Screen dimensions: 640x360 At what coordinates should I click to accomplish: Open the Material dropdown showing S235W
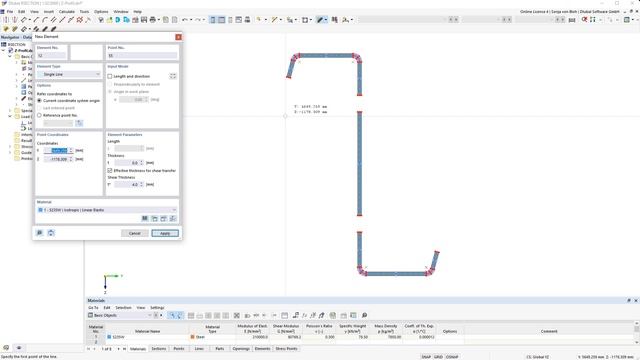pyautogui.click(x=107, y=210)
